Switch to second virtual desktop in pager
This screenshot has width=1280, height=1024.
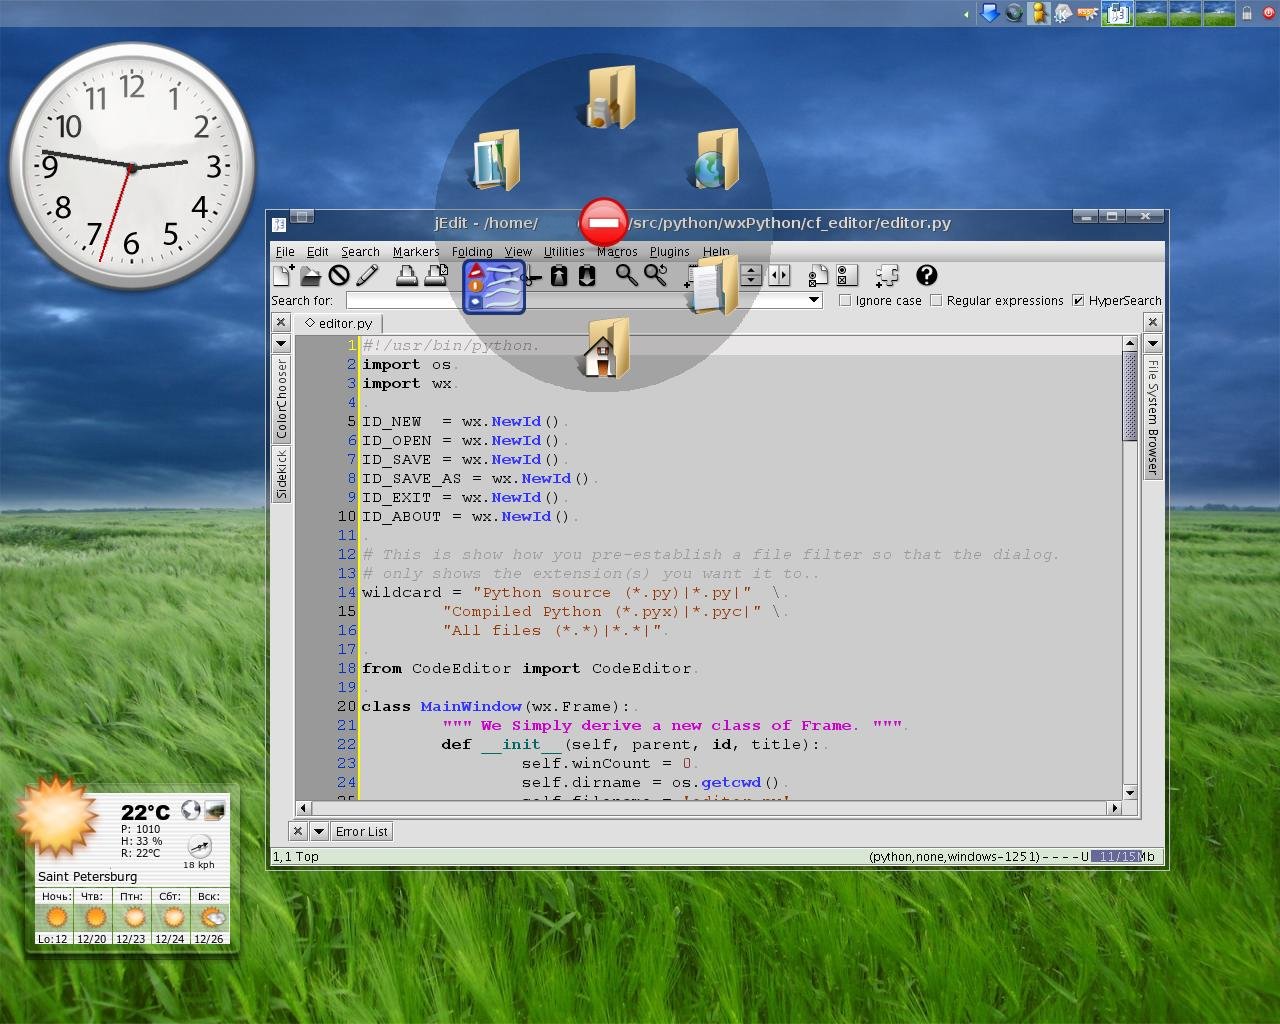[x=1151, y=13]
